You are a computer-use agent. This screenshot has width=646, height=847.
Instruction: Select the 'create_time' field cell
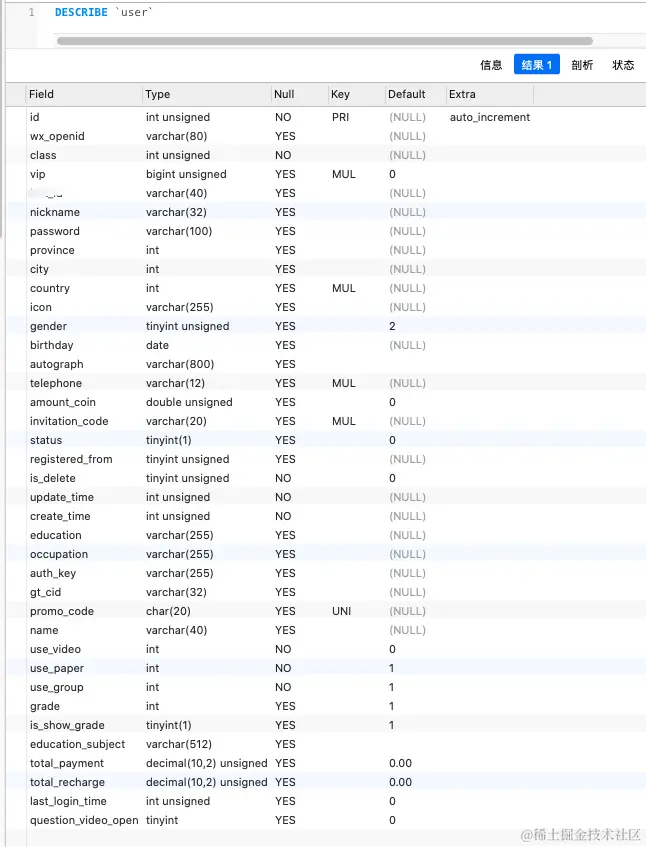(x=60, y=516)
